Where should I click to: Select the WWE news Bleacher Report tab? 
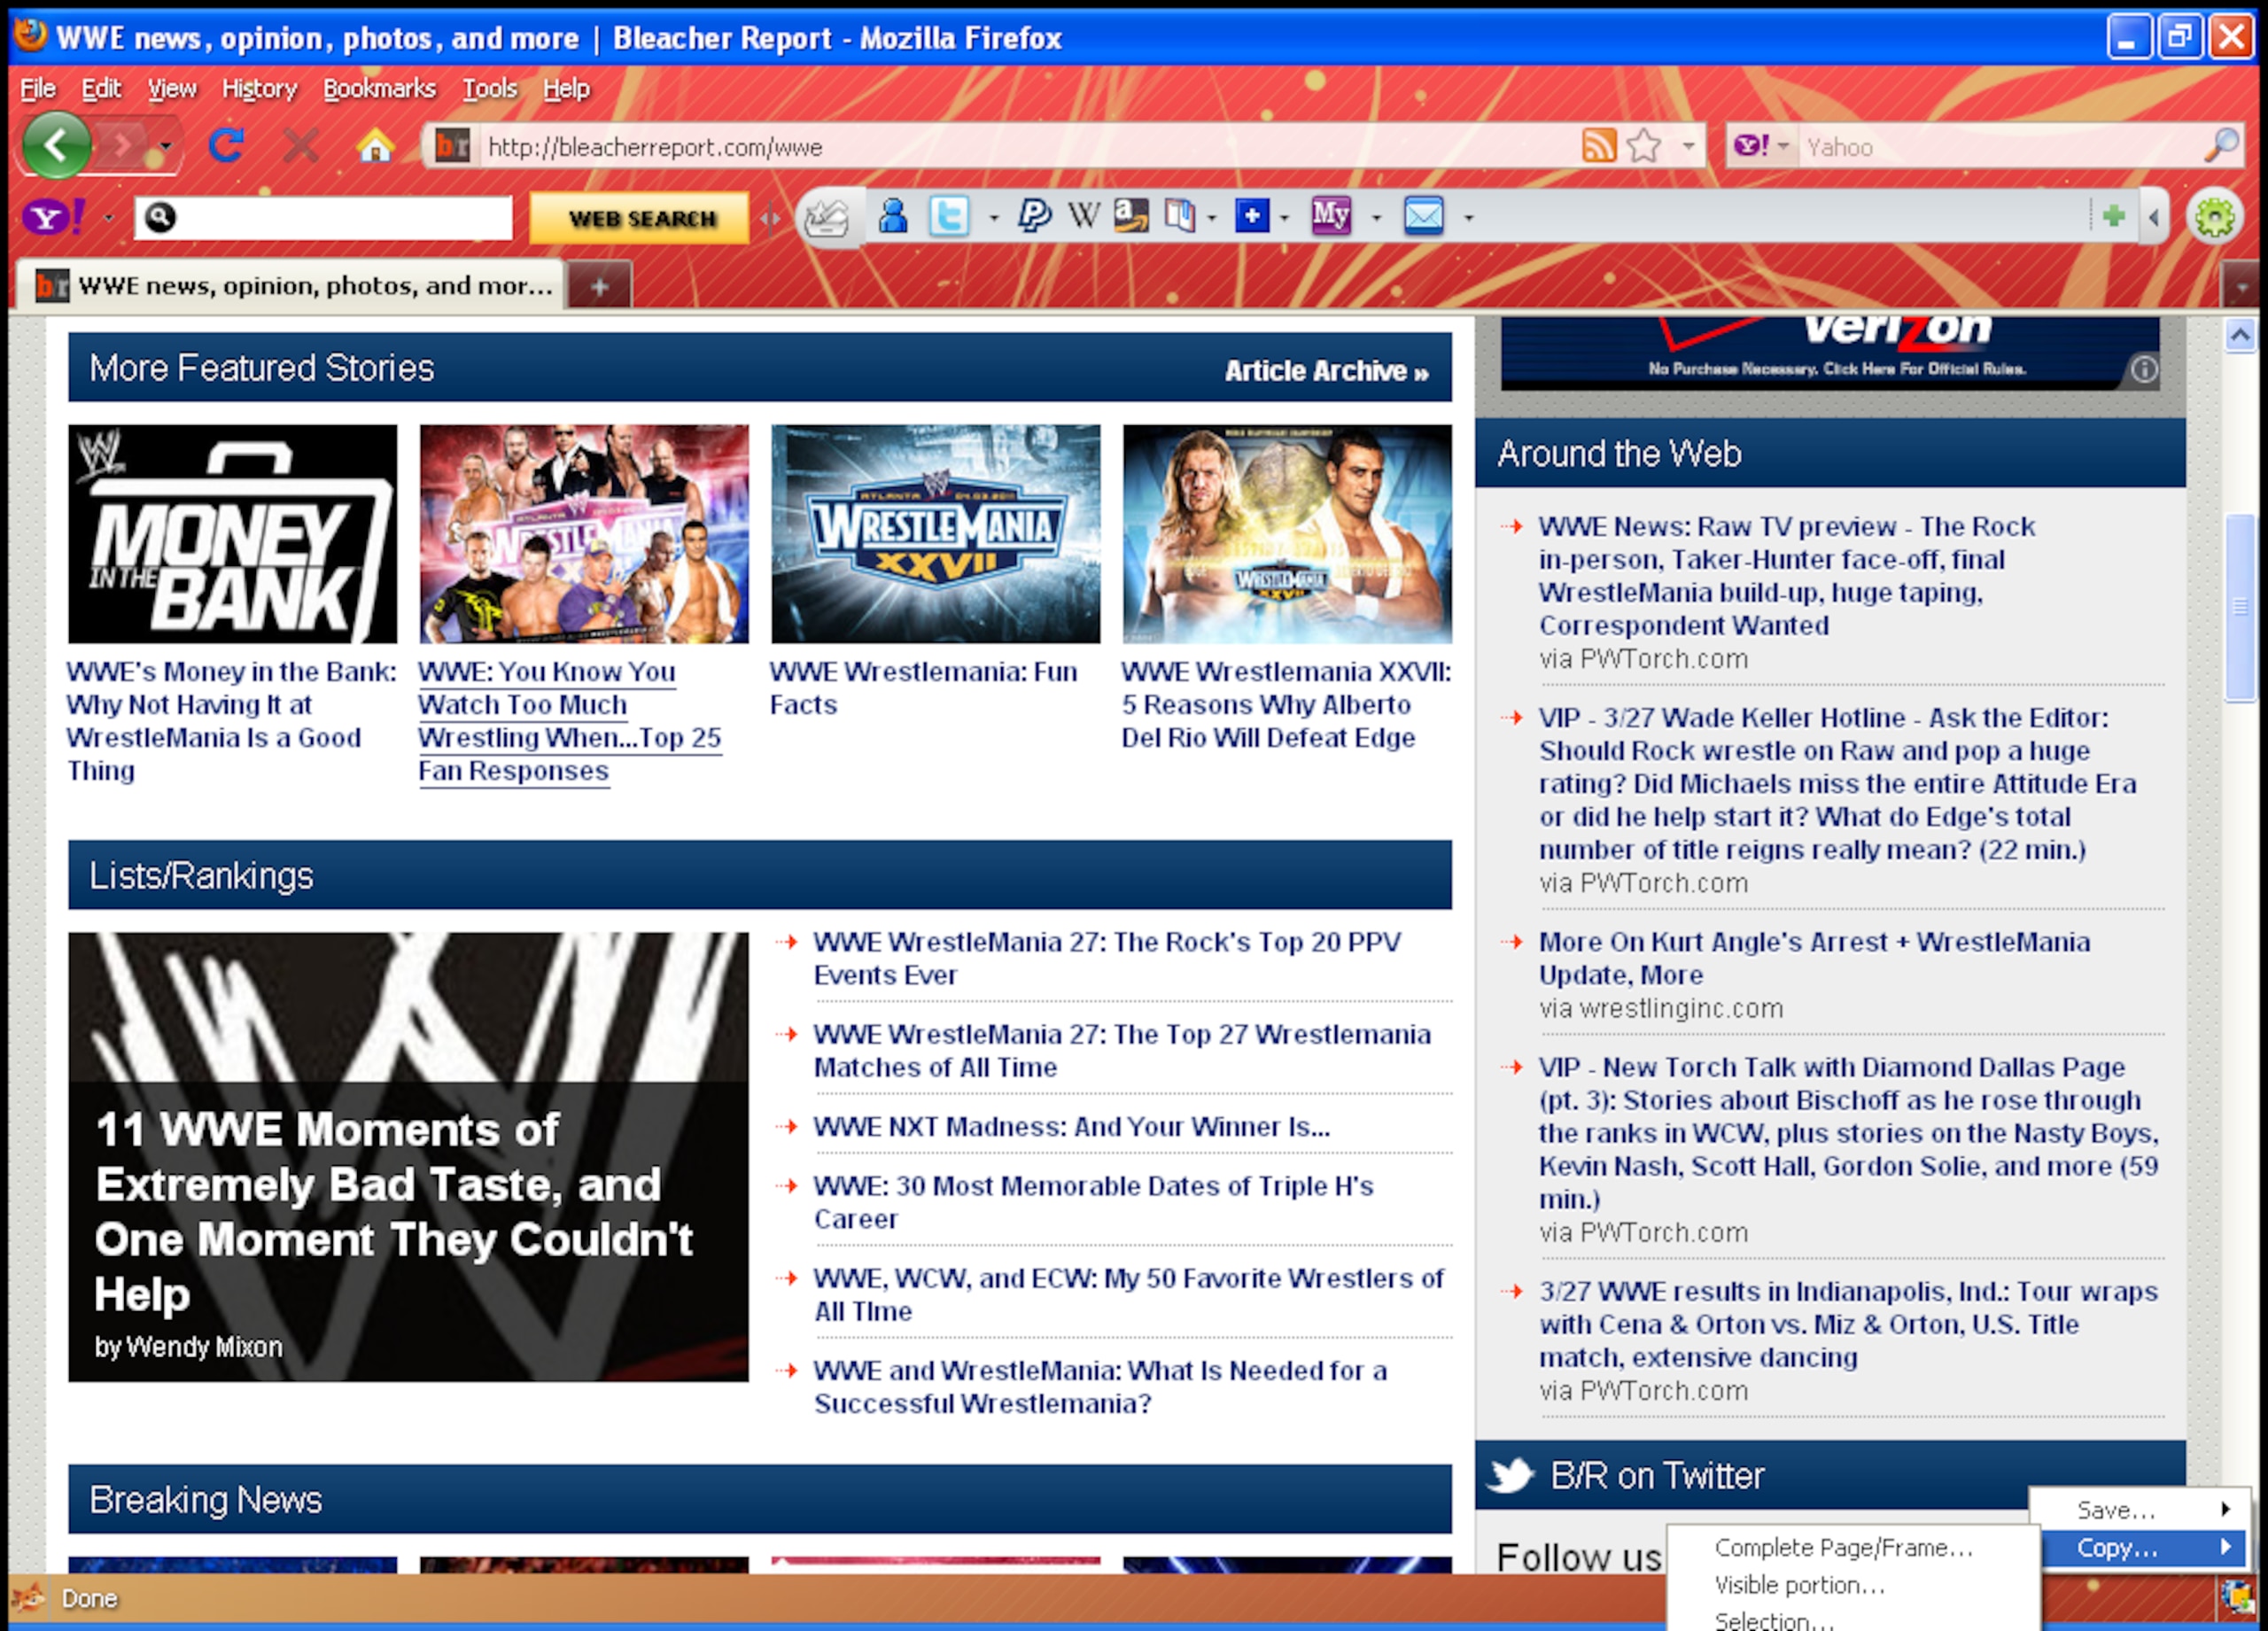pyautogui.click(x=292, y=286)
